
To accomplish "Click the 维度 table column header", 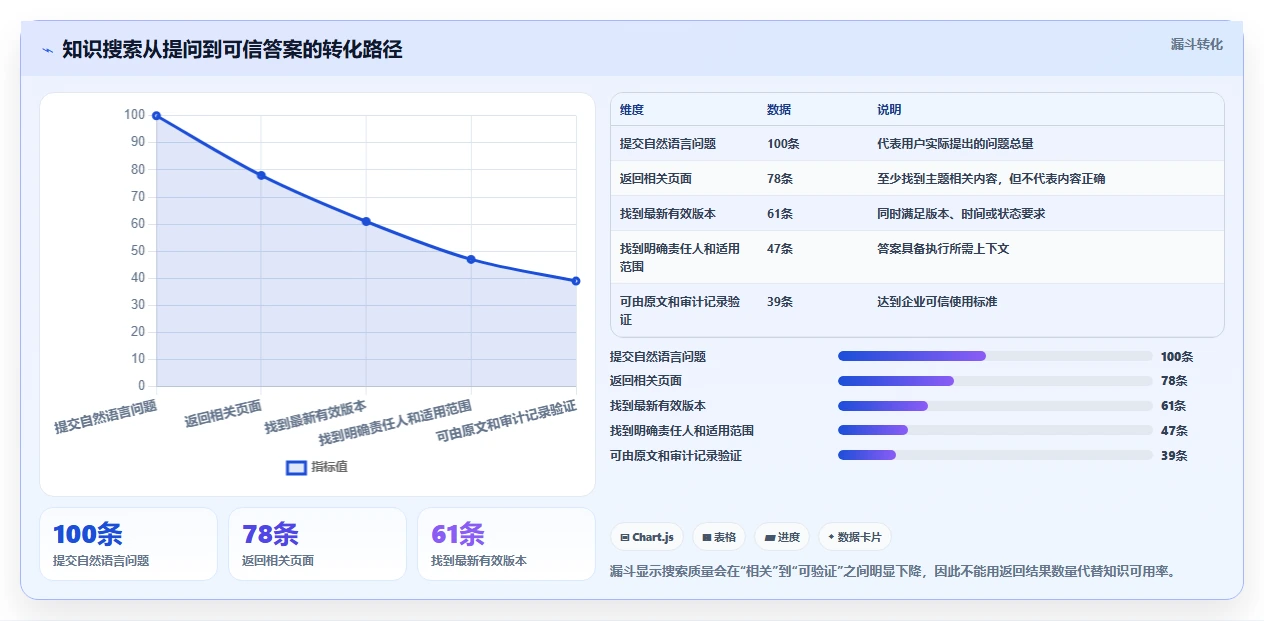I will (x=632, y=109).
